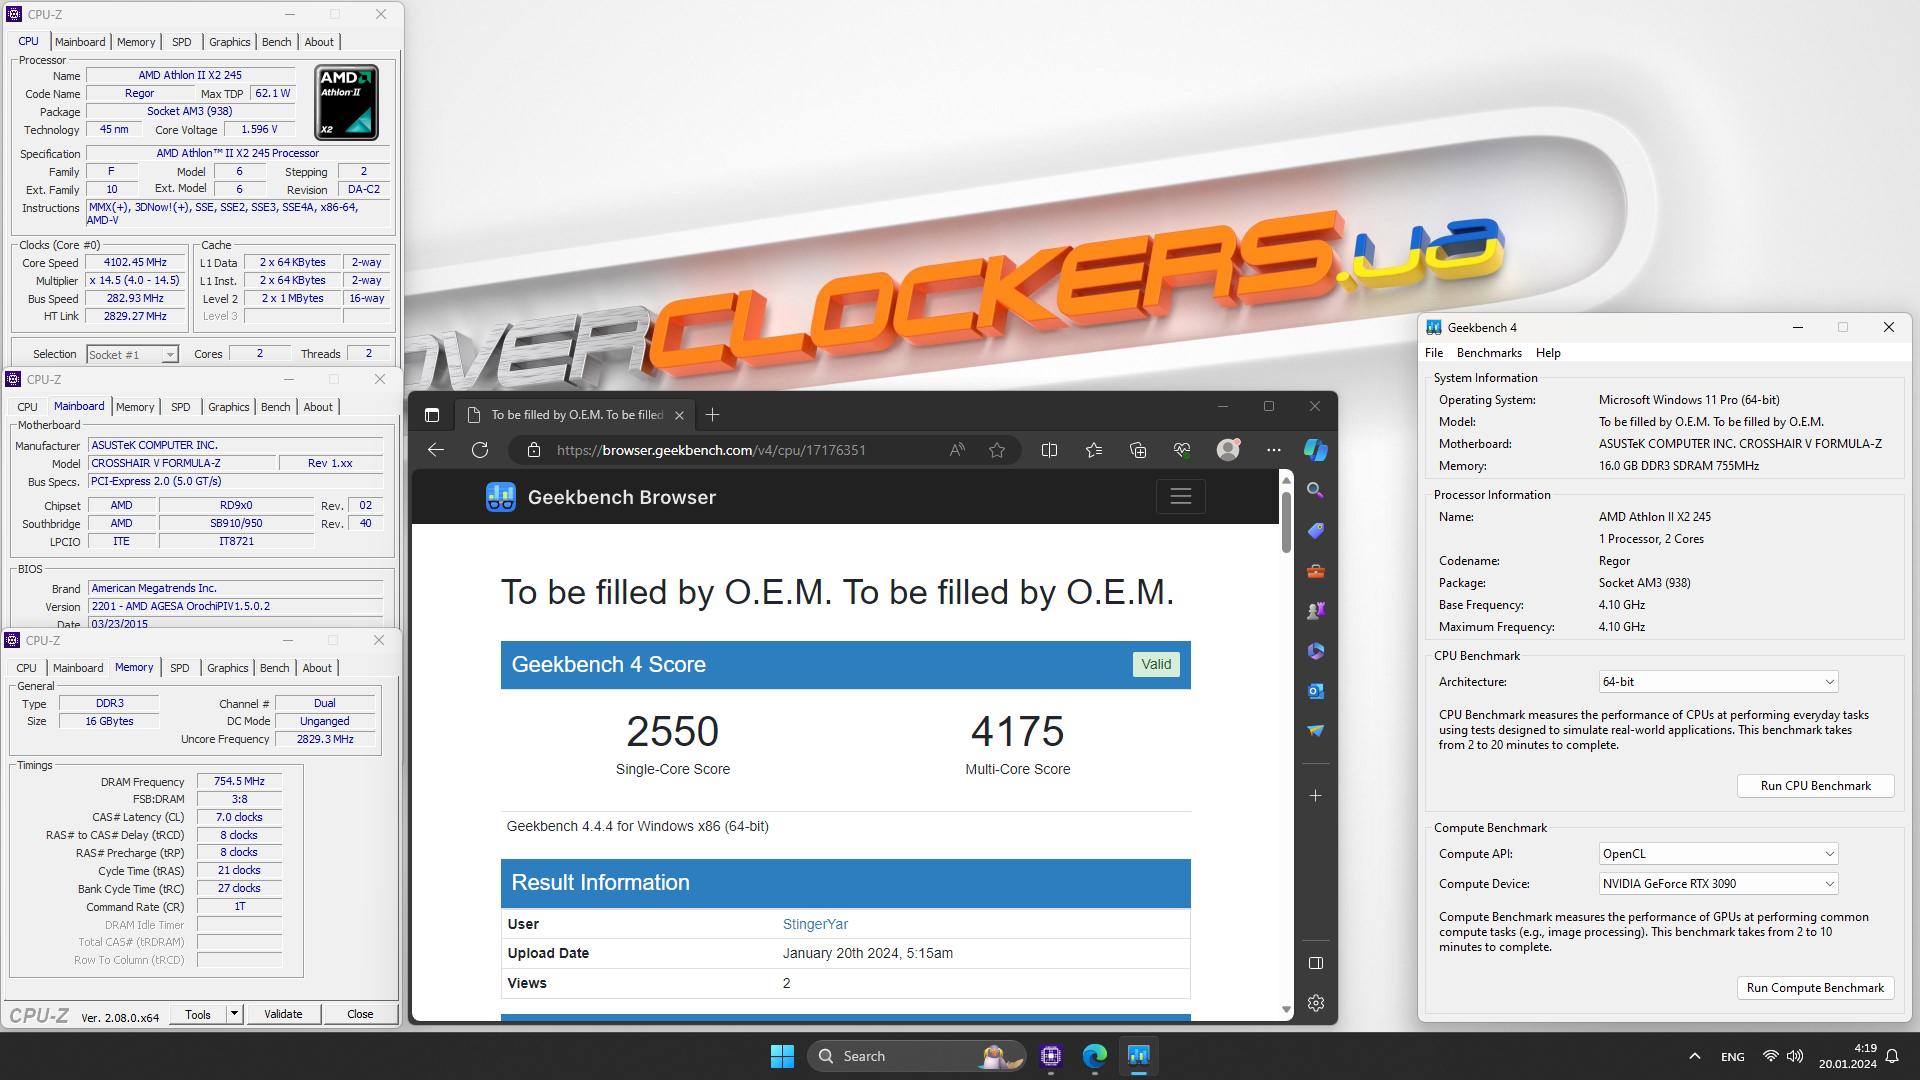The image size is (1920, 1080).
Task: Open the Copilot icon in Edge
Action: (1316, 450)
